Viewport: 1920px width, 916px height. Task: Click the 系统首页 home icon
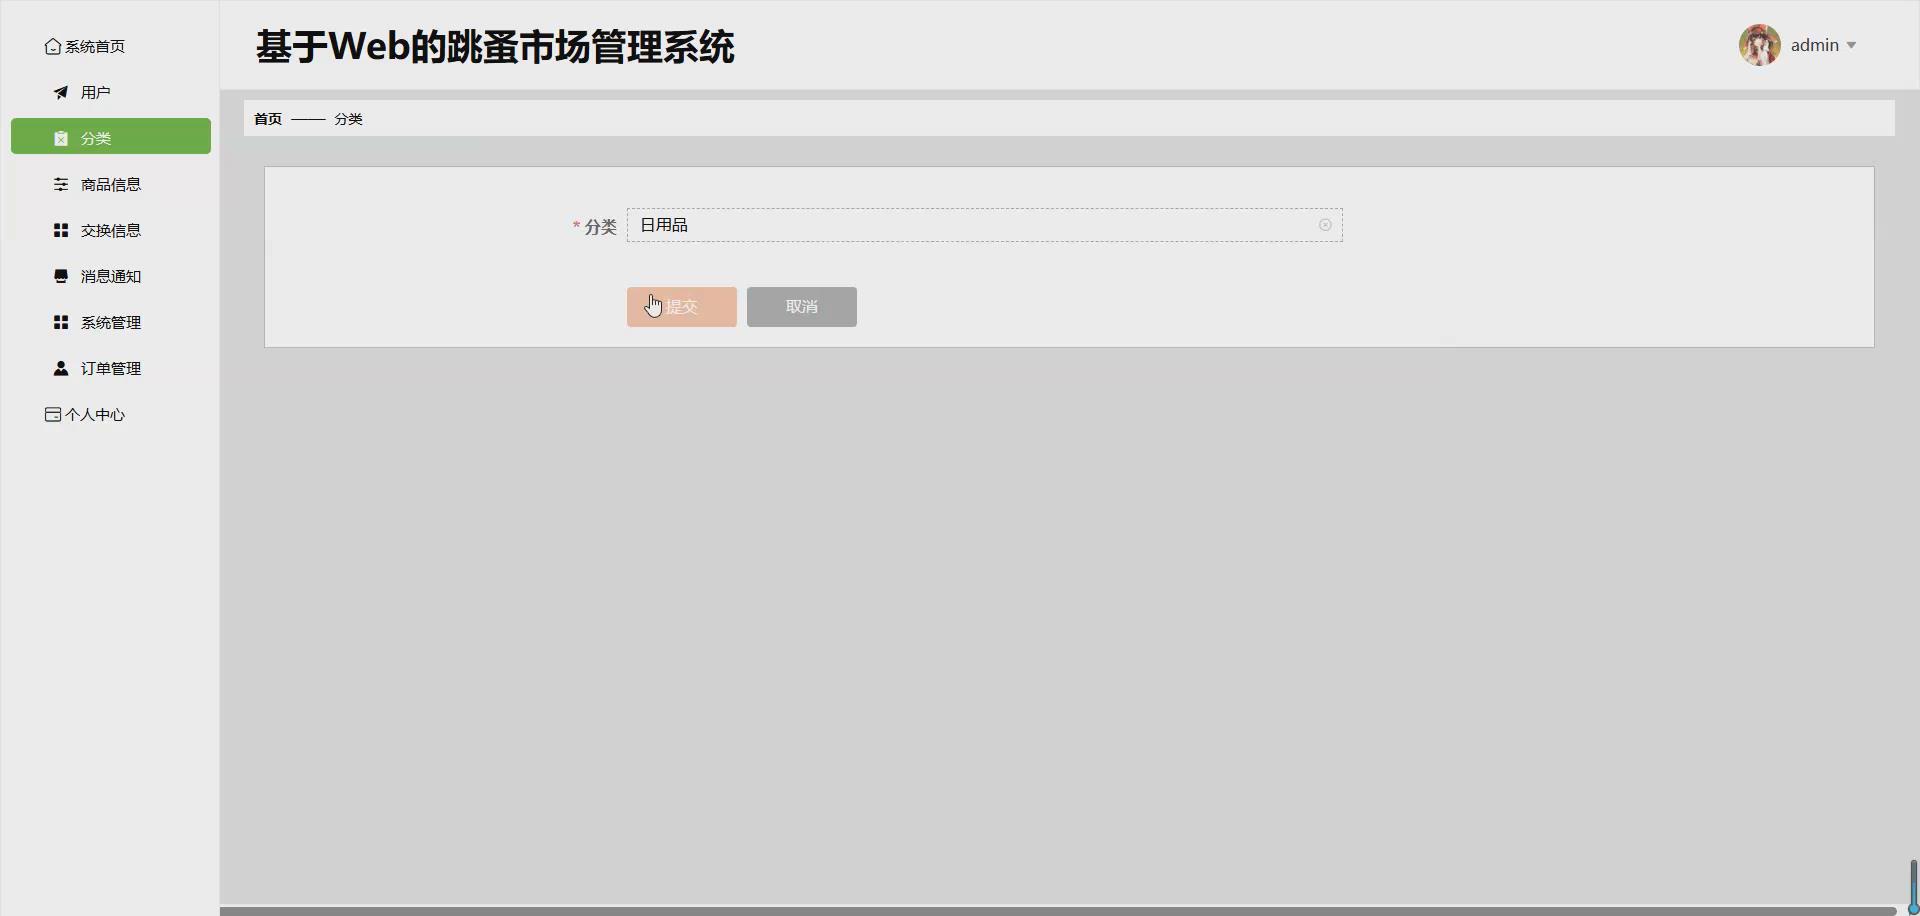click(x=51, y=45)
